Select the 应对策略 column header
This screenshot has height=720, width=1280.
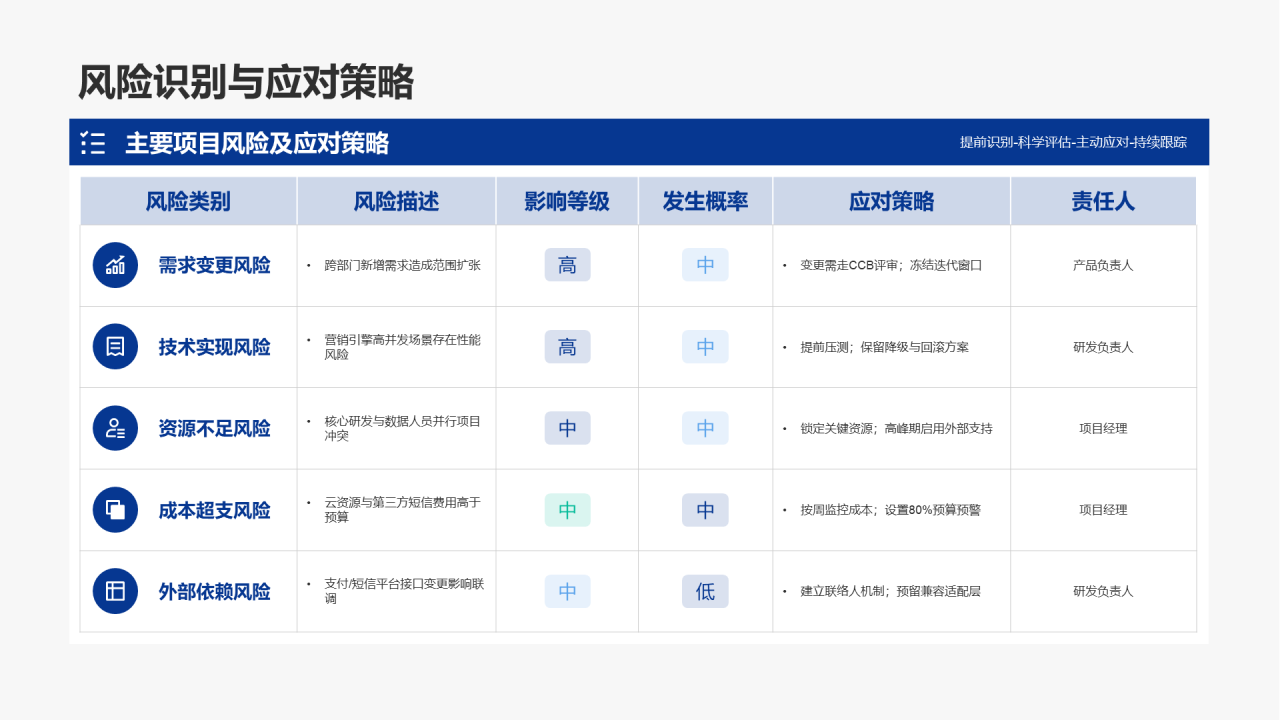(892, 201)
